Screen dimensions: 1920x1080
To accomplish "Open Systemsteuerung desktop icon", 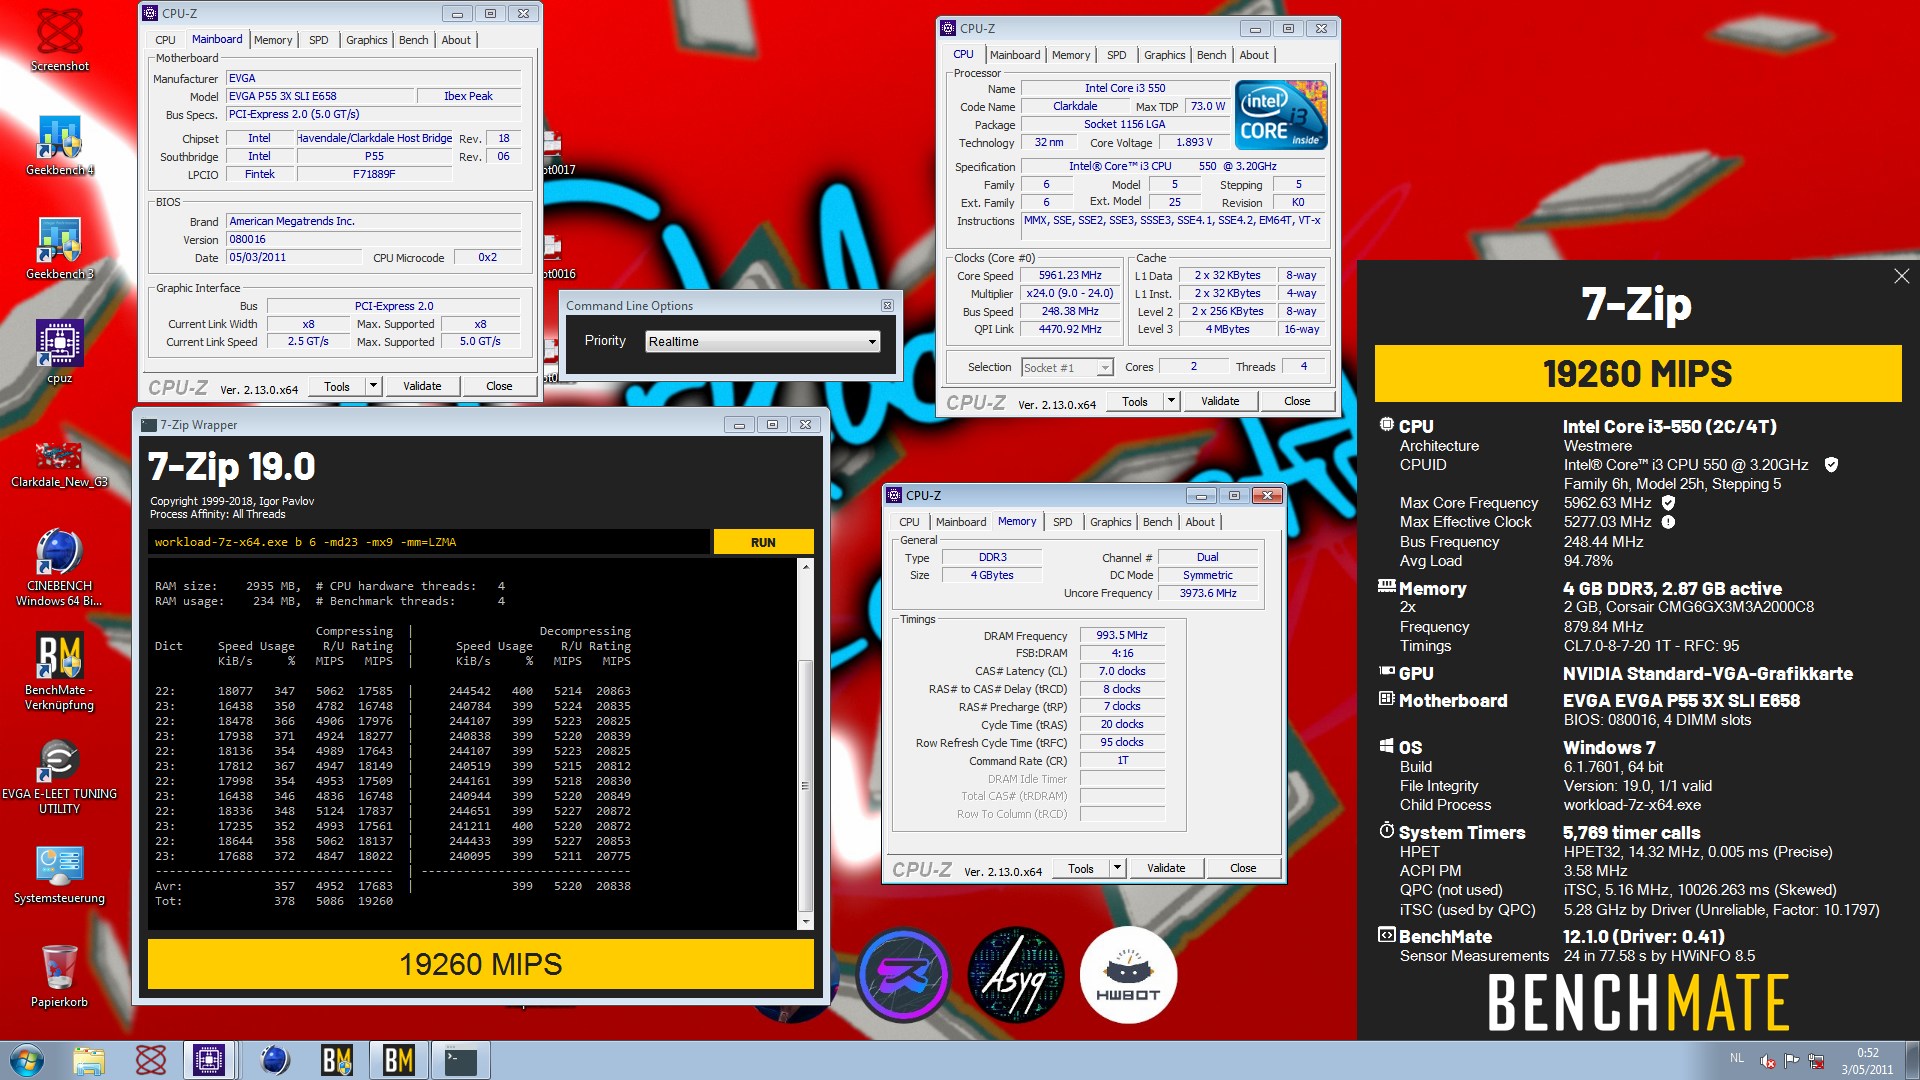I will (59, 875).
